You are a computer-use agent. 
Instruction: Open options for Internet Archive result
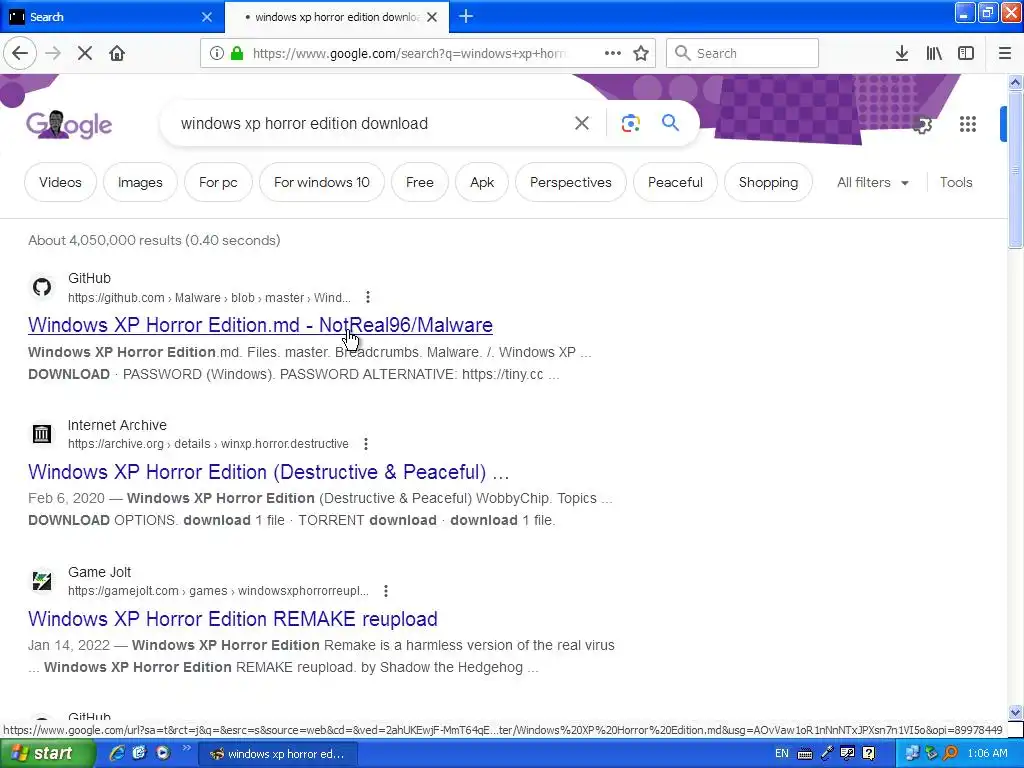[x=366, y=444]
